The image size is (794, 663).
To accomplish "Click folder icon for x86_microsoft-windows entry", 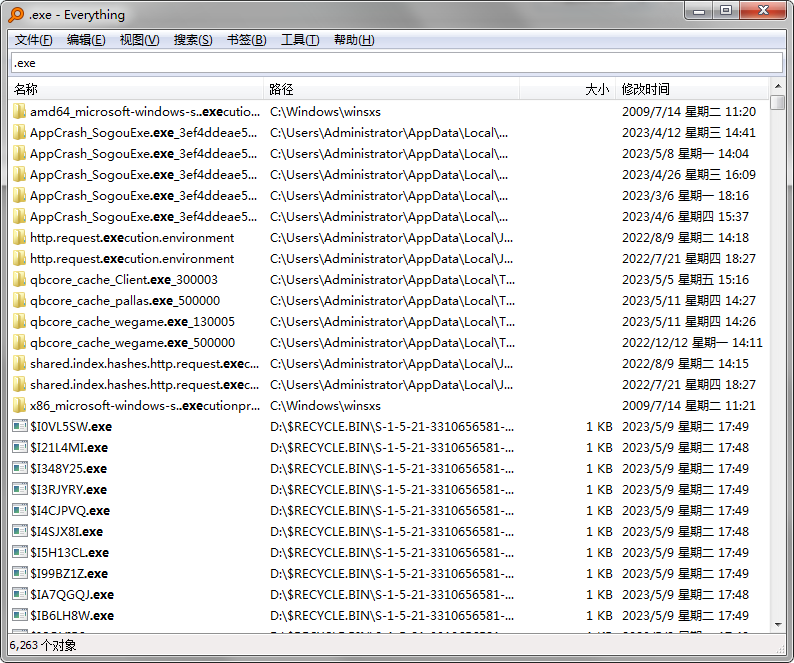I will 19,406.
